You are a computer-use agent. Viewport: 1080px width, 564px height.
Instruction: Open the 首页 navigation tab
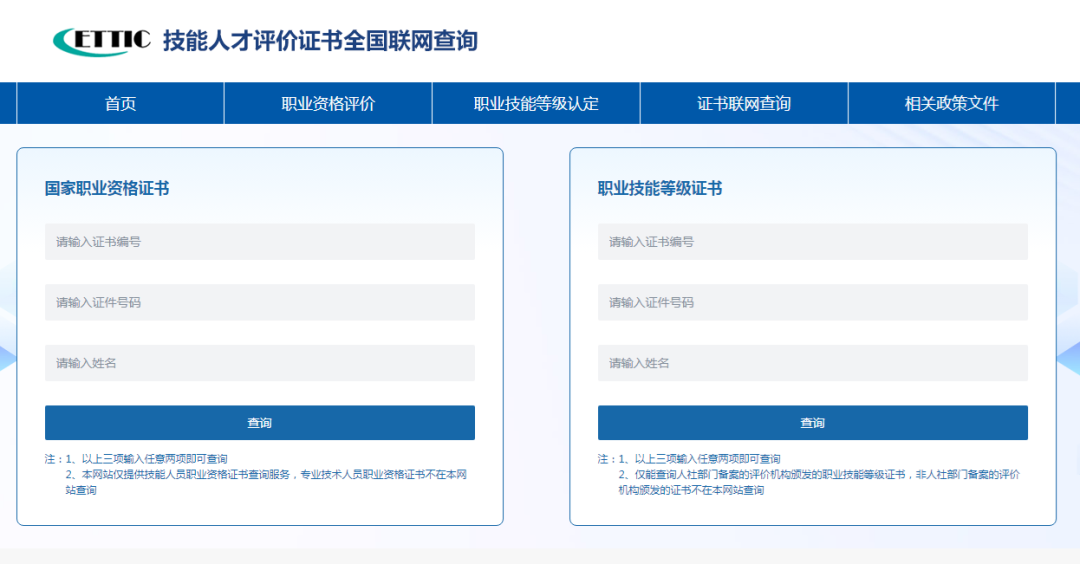[x=121, y=103]
